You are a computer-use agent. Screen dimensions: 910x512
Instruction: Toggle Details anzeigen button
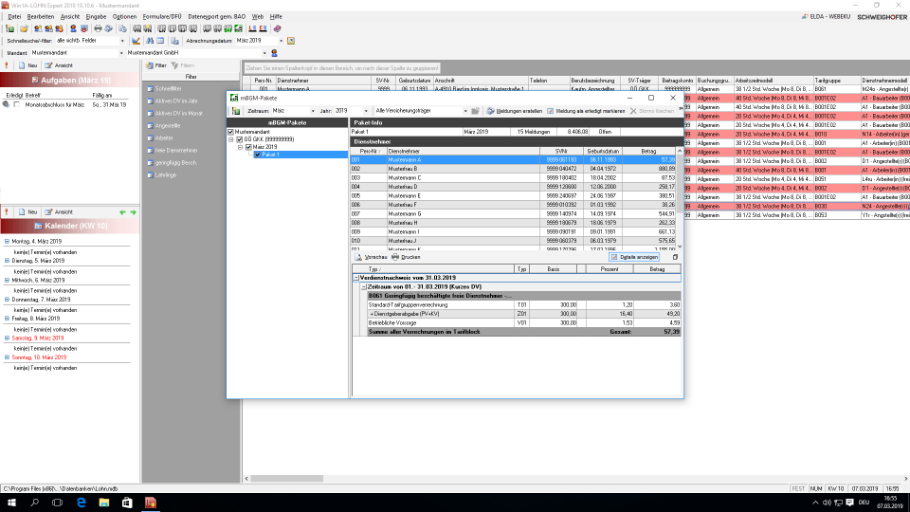click(x=634, y=257)
